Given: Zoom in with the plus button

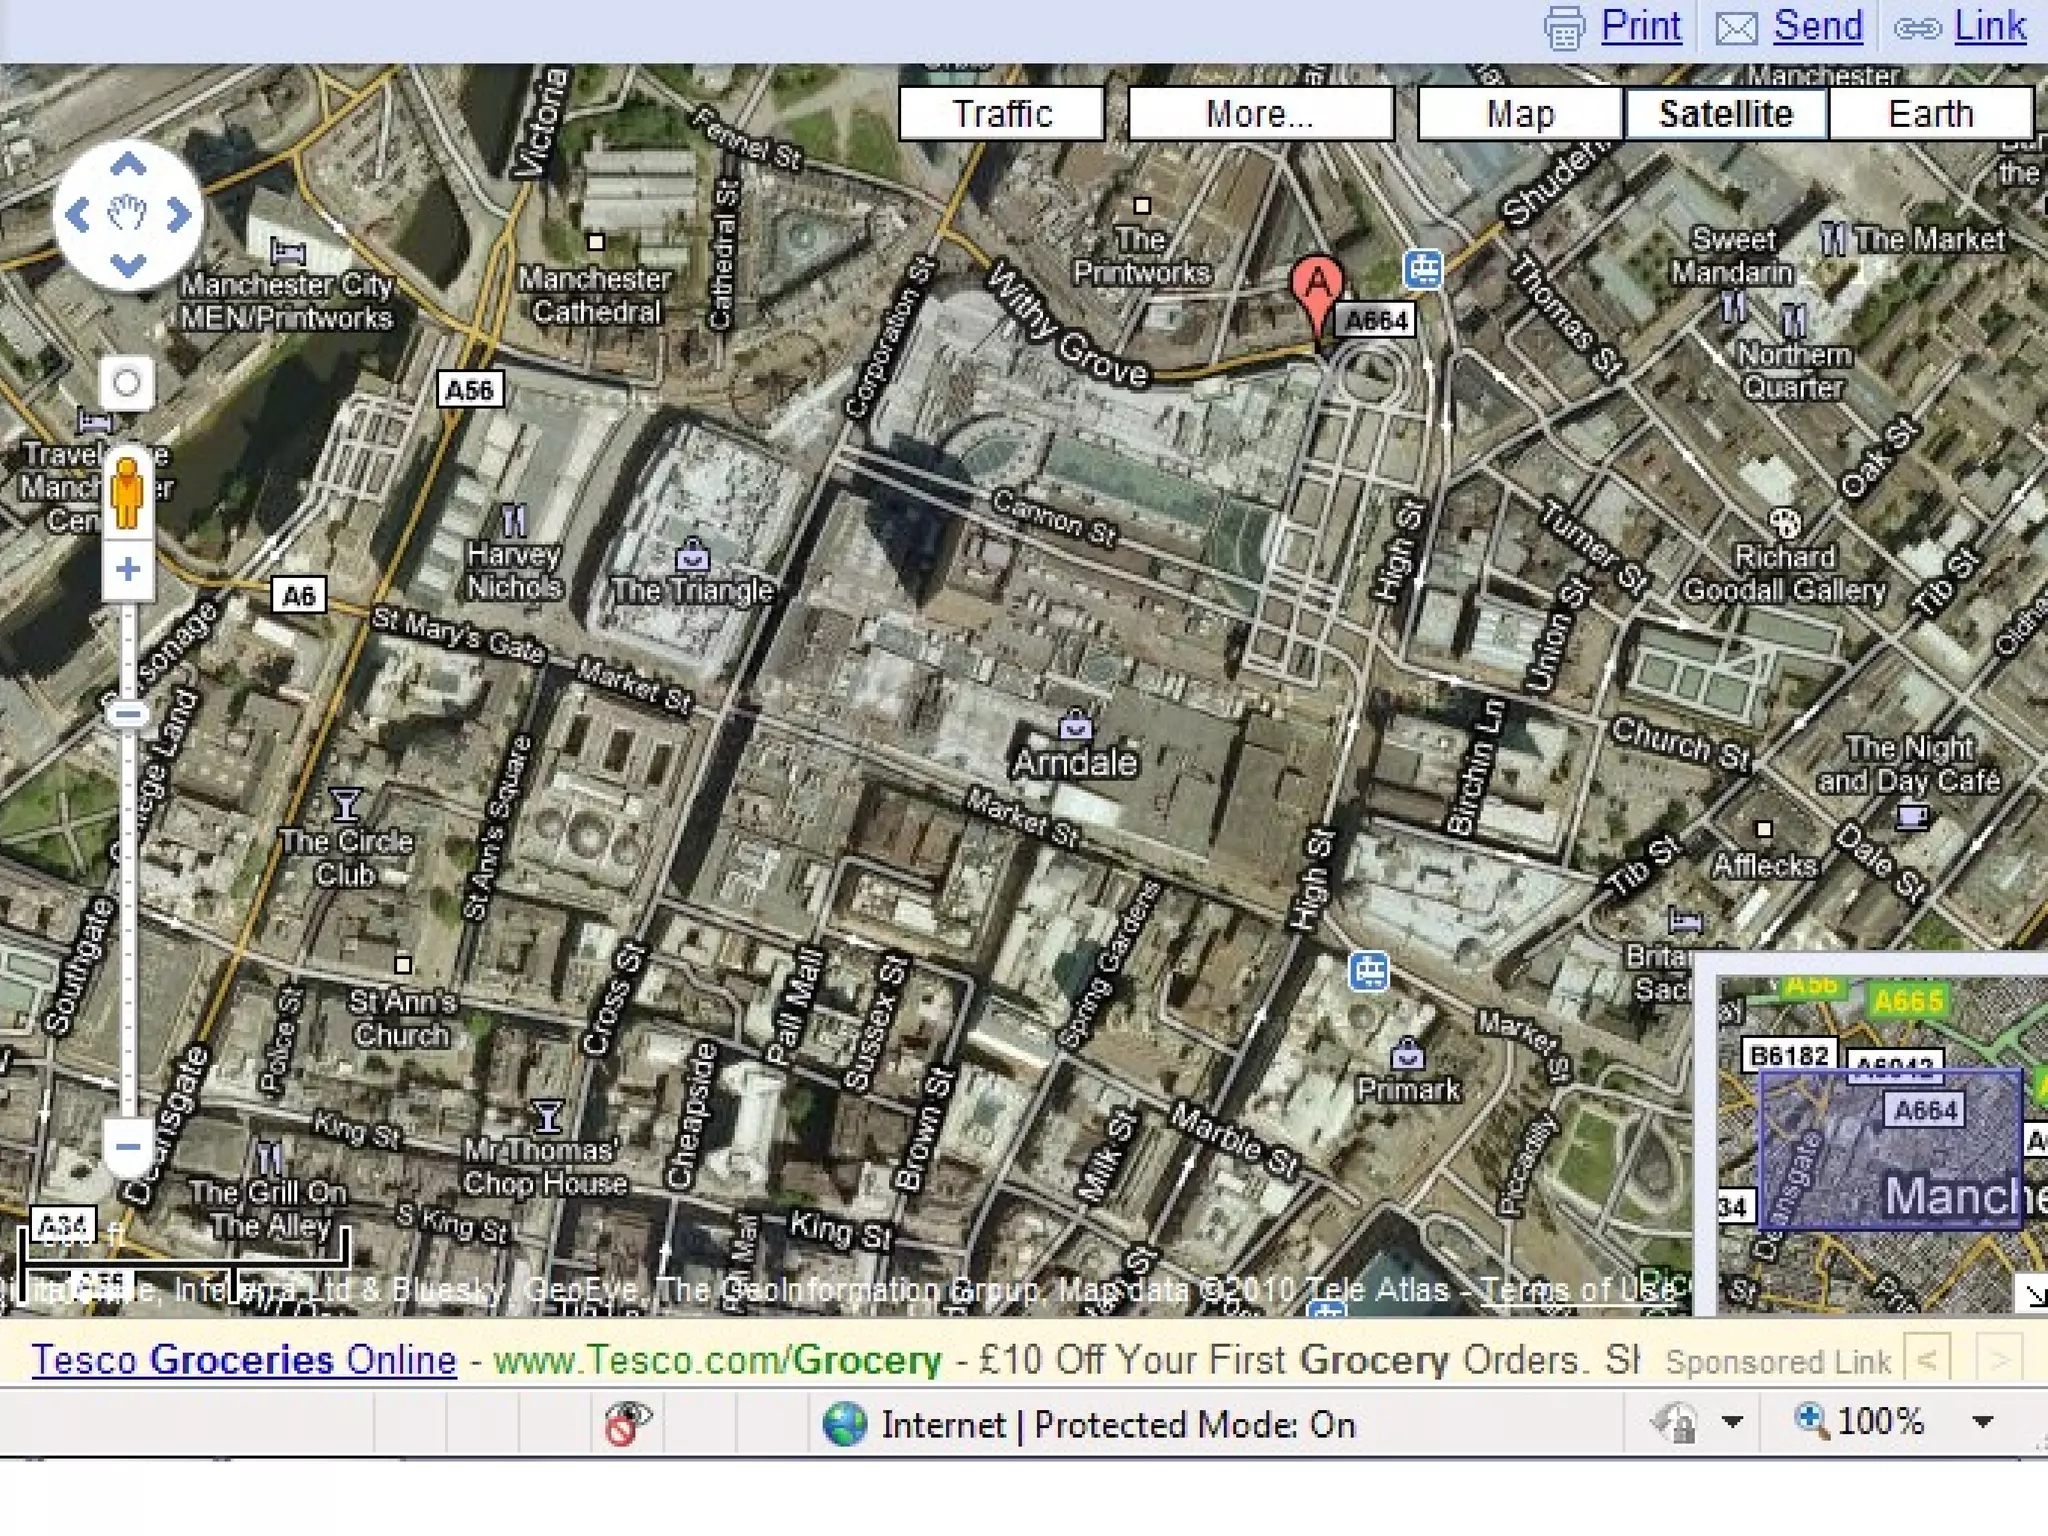Looking at the screenshot, I should (127, 570).
